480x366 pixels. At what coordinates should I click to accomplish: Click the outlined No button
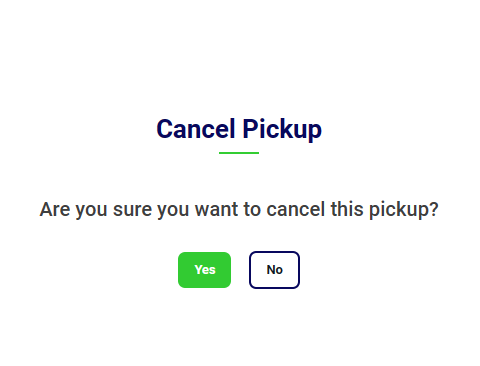pyautogui.click(x=274, y=270)
